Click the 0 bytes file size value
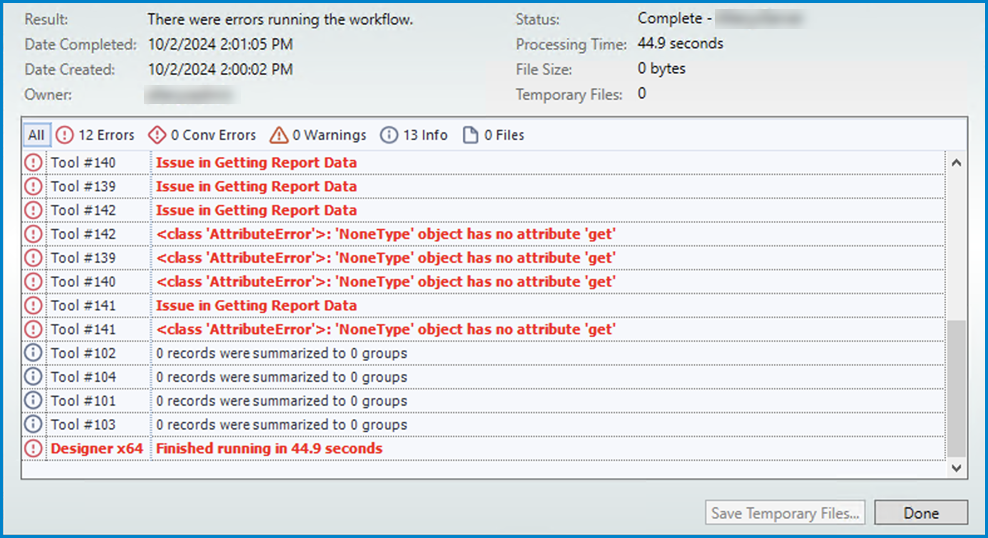 pos(662,69)
